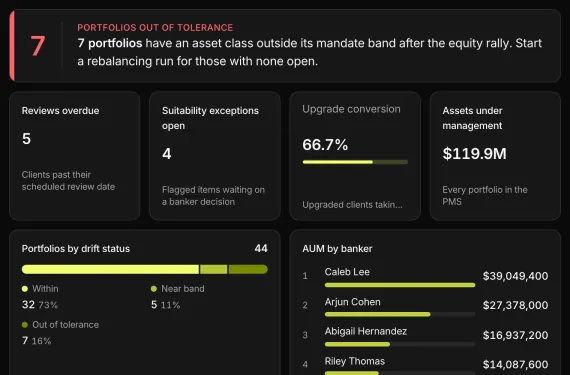This screenshot has width=570, height=375.
Task: Select the Out of tolerance drift bar segment
Action: pos(248,269)
